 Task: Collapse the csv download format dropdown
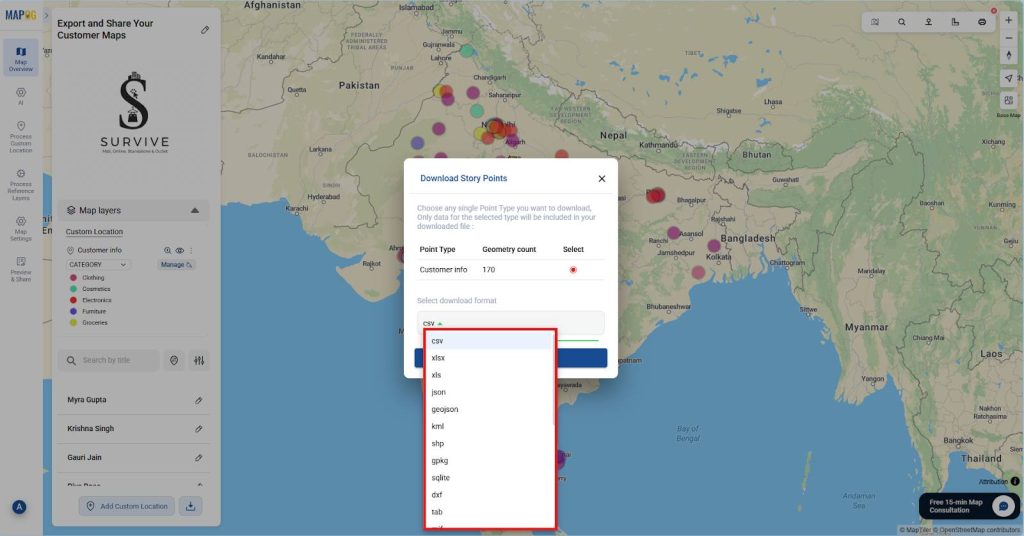(x=432, y=323)
